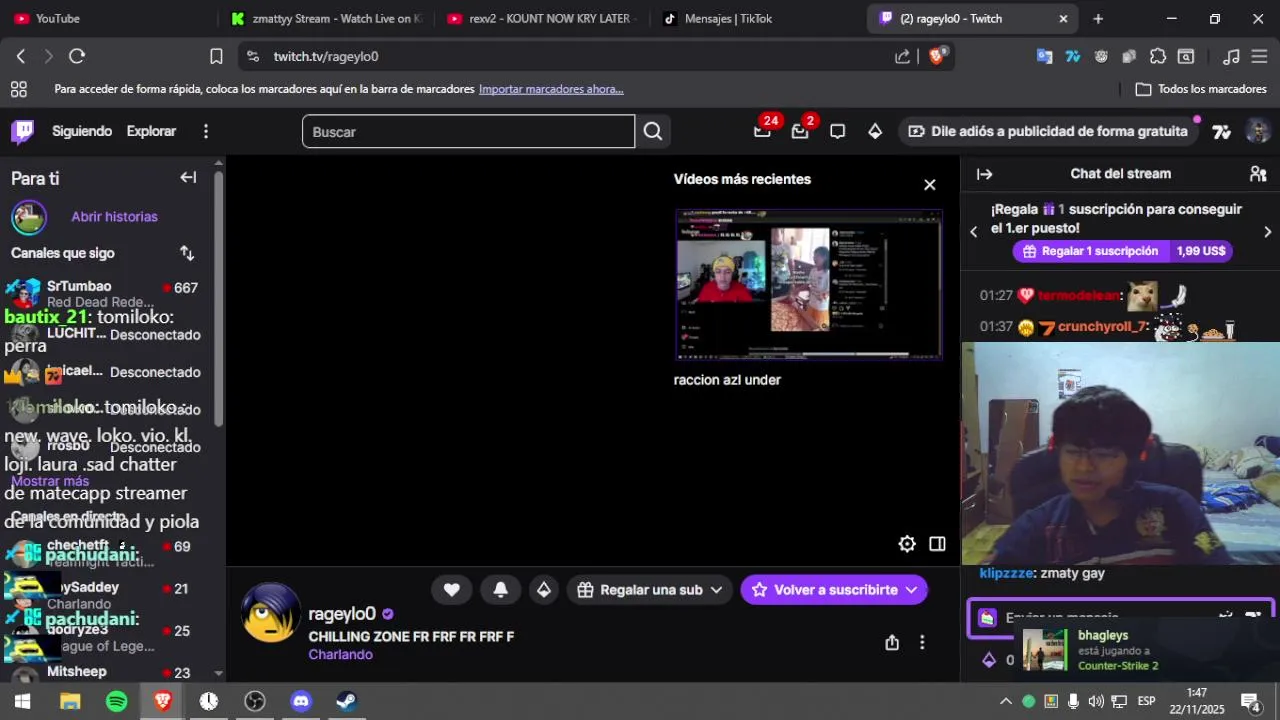Open Abrir historias link
Screen dimensions: 1280x720
(114, 216)
